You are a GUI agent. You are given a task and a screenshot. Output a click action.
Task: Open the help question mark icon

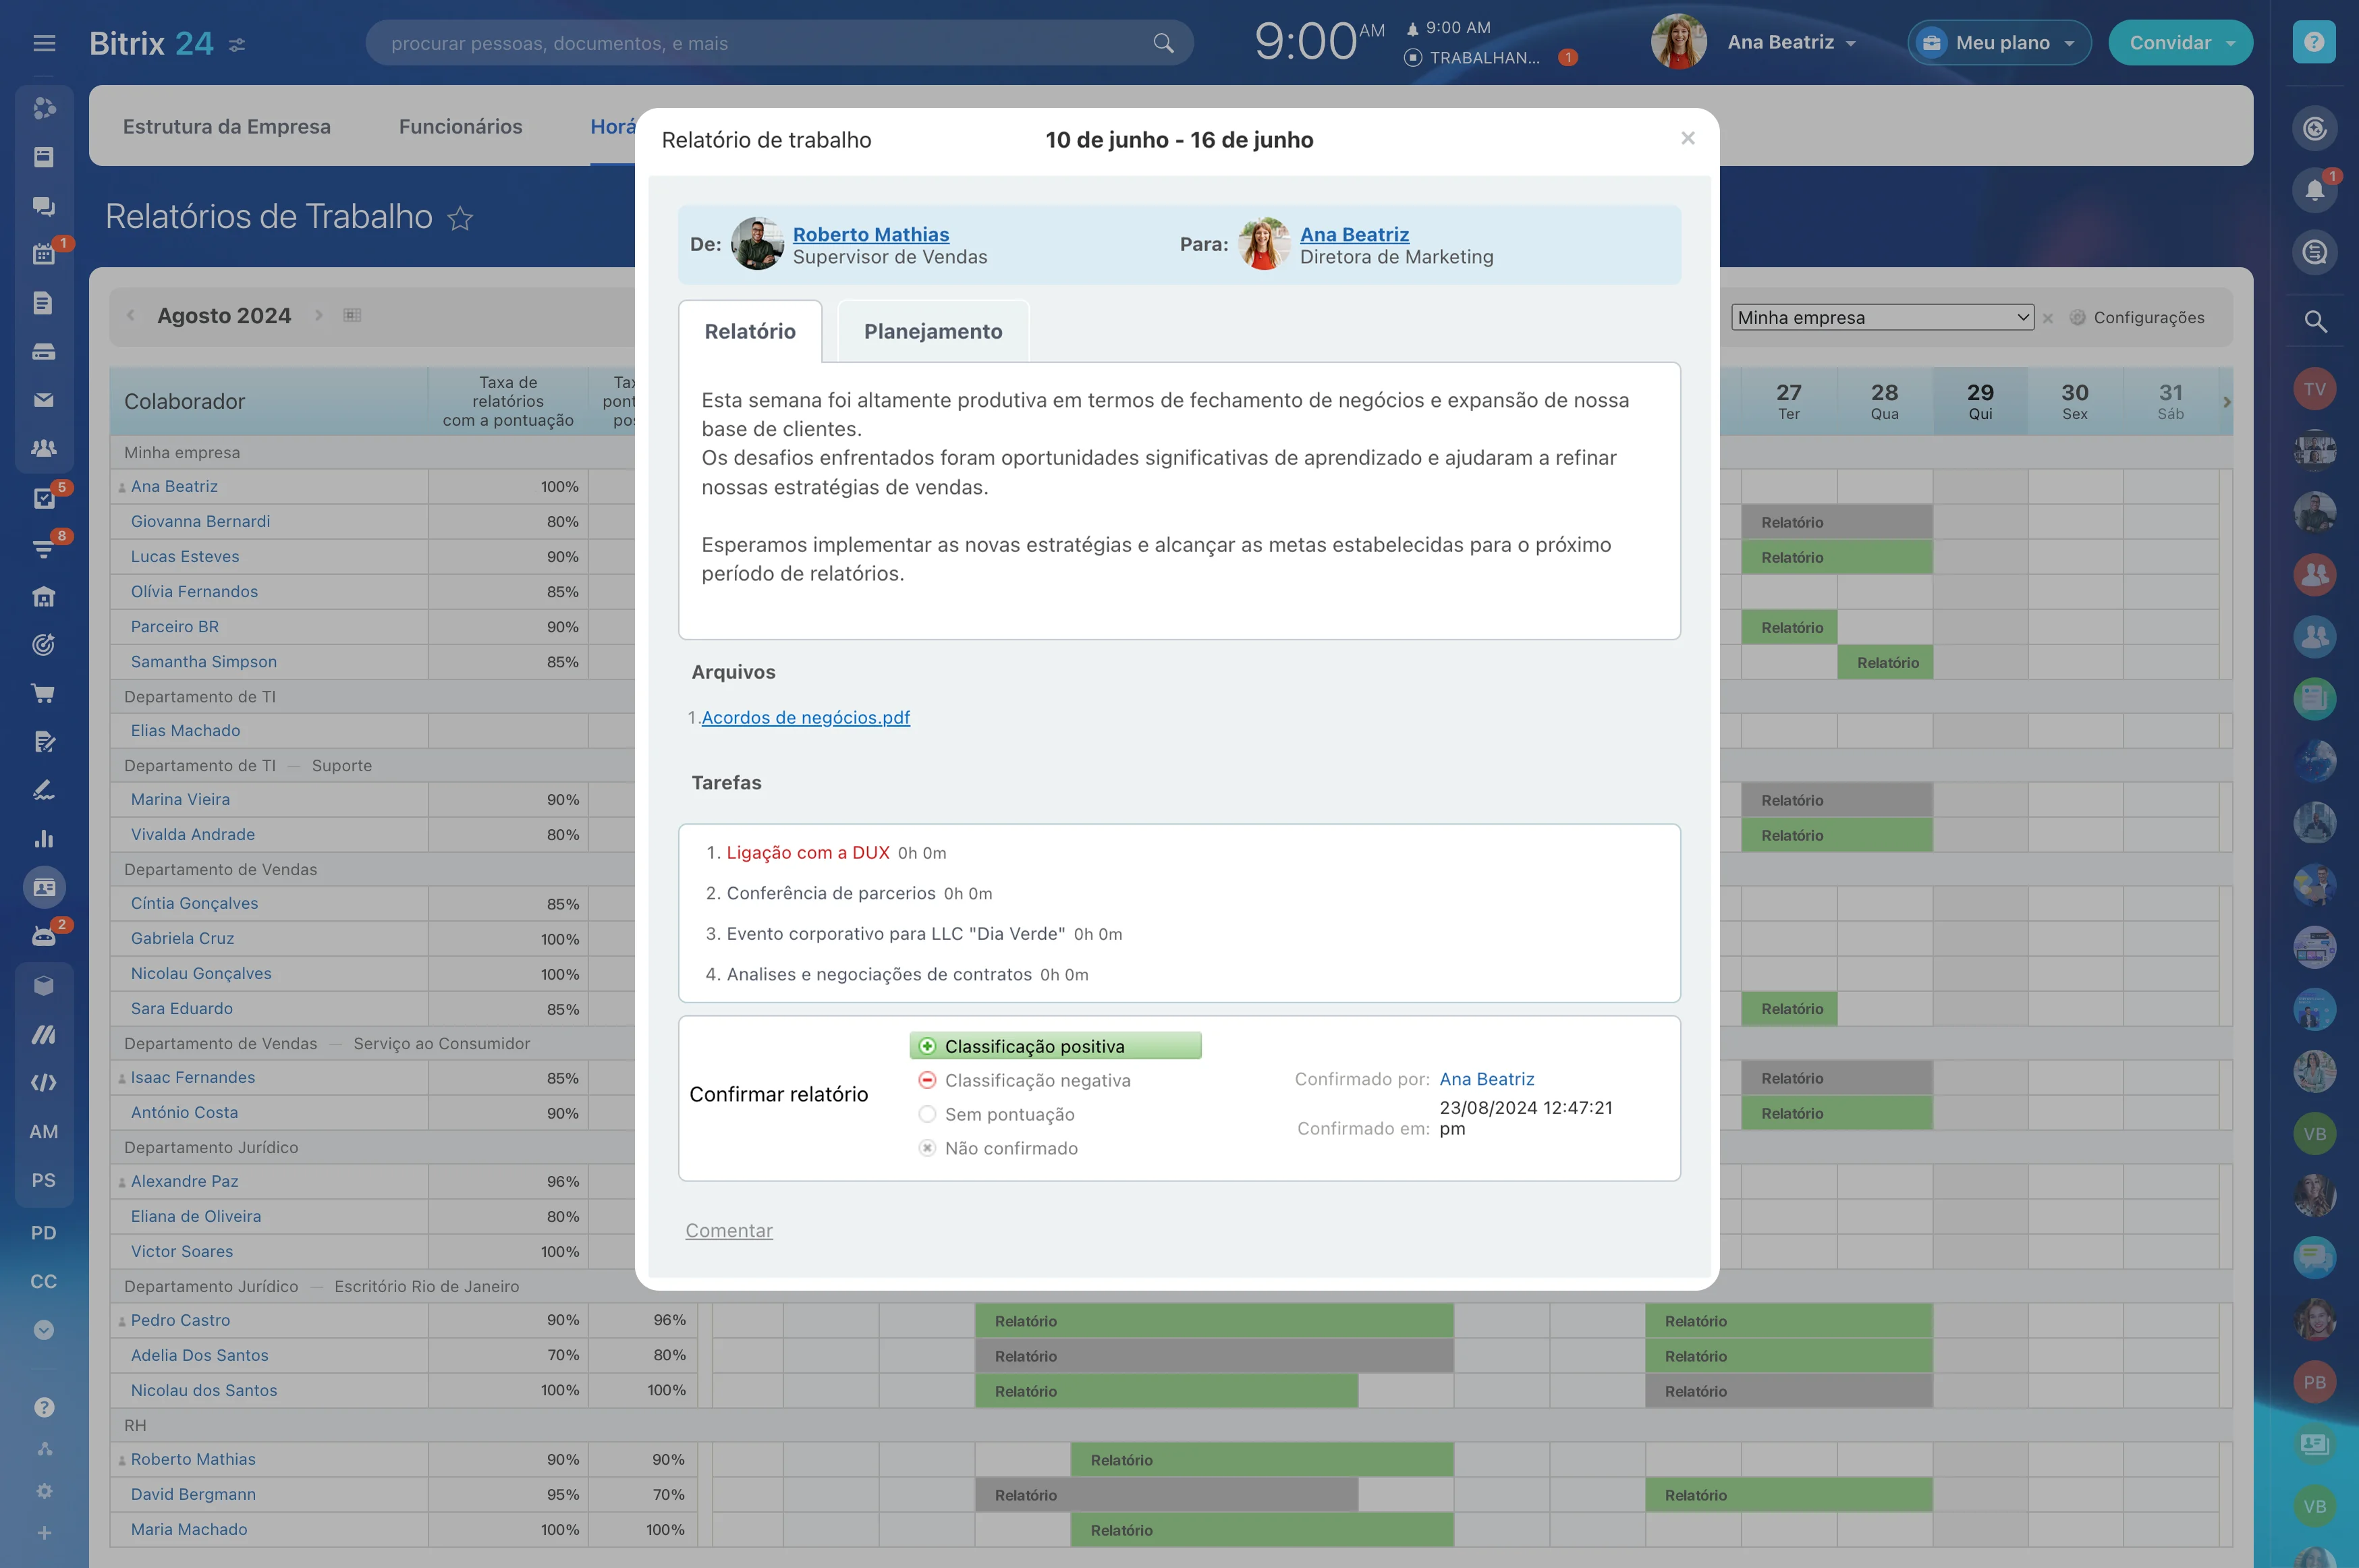tap(2313, 42)
